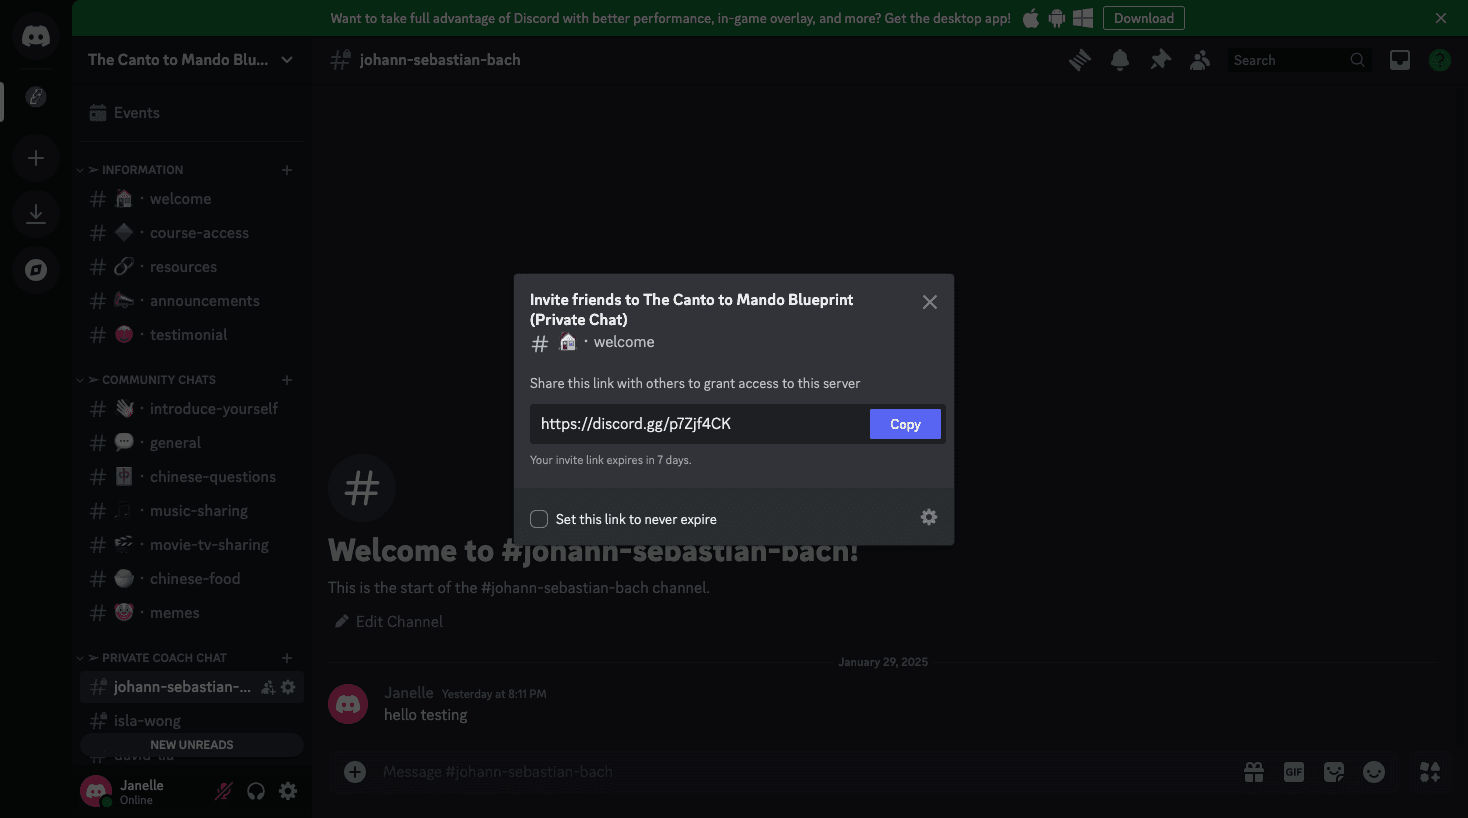Open the introduce-yourself channel

point(192,409)
